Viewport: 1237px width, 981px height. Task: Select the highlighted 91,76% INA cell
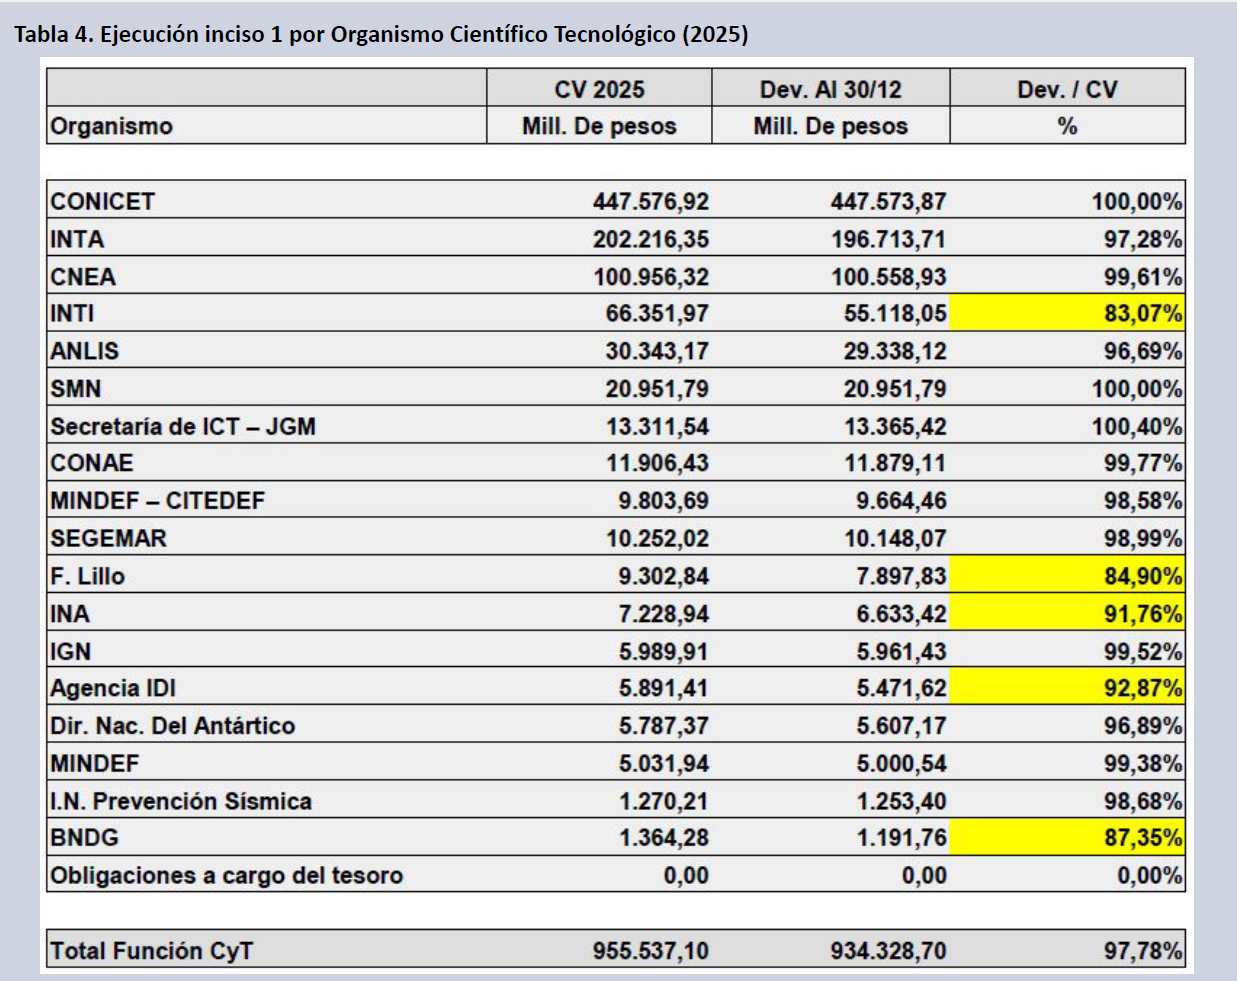[1067, 613]
